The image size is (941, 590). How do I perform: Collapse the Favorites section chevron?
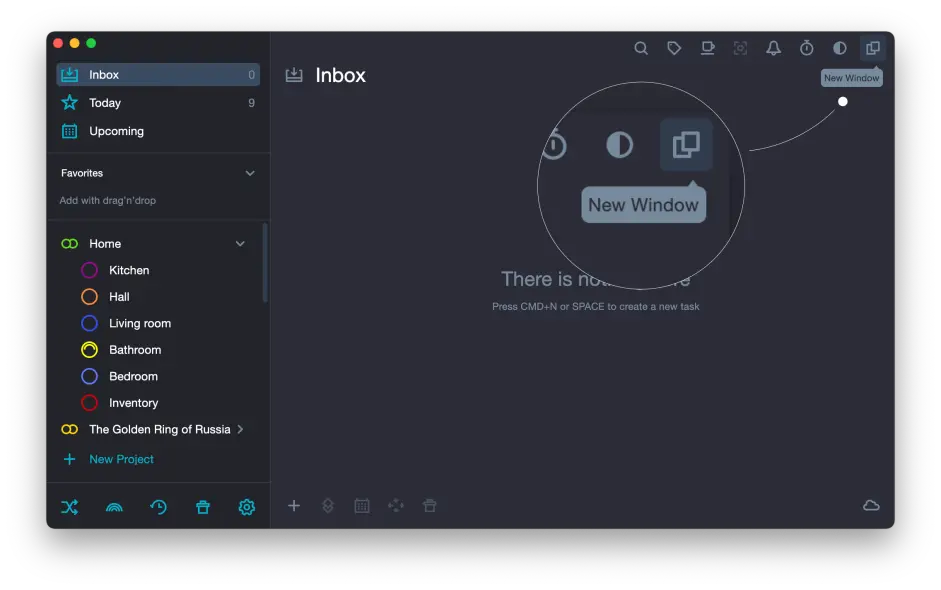(250, 173)
